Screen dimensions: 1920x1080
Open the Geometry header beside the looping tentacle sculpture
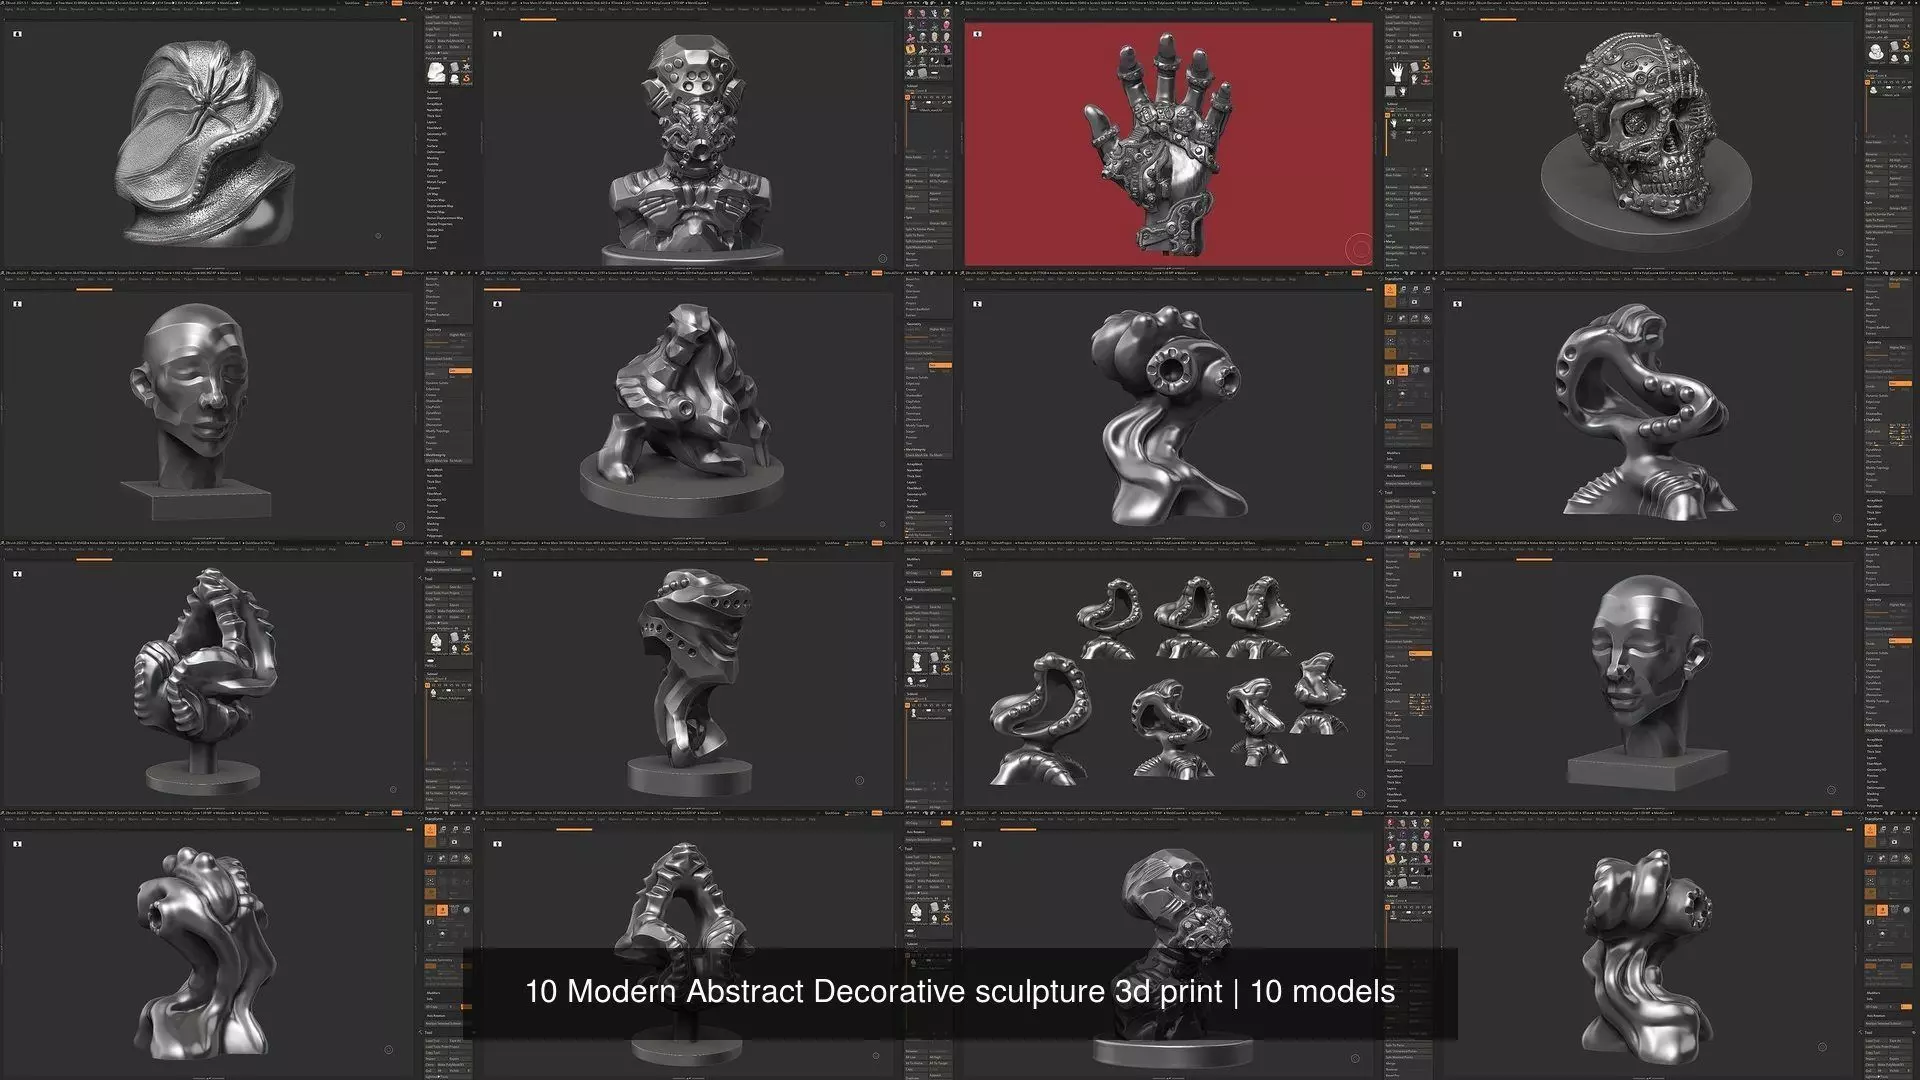point(1874,342)
